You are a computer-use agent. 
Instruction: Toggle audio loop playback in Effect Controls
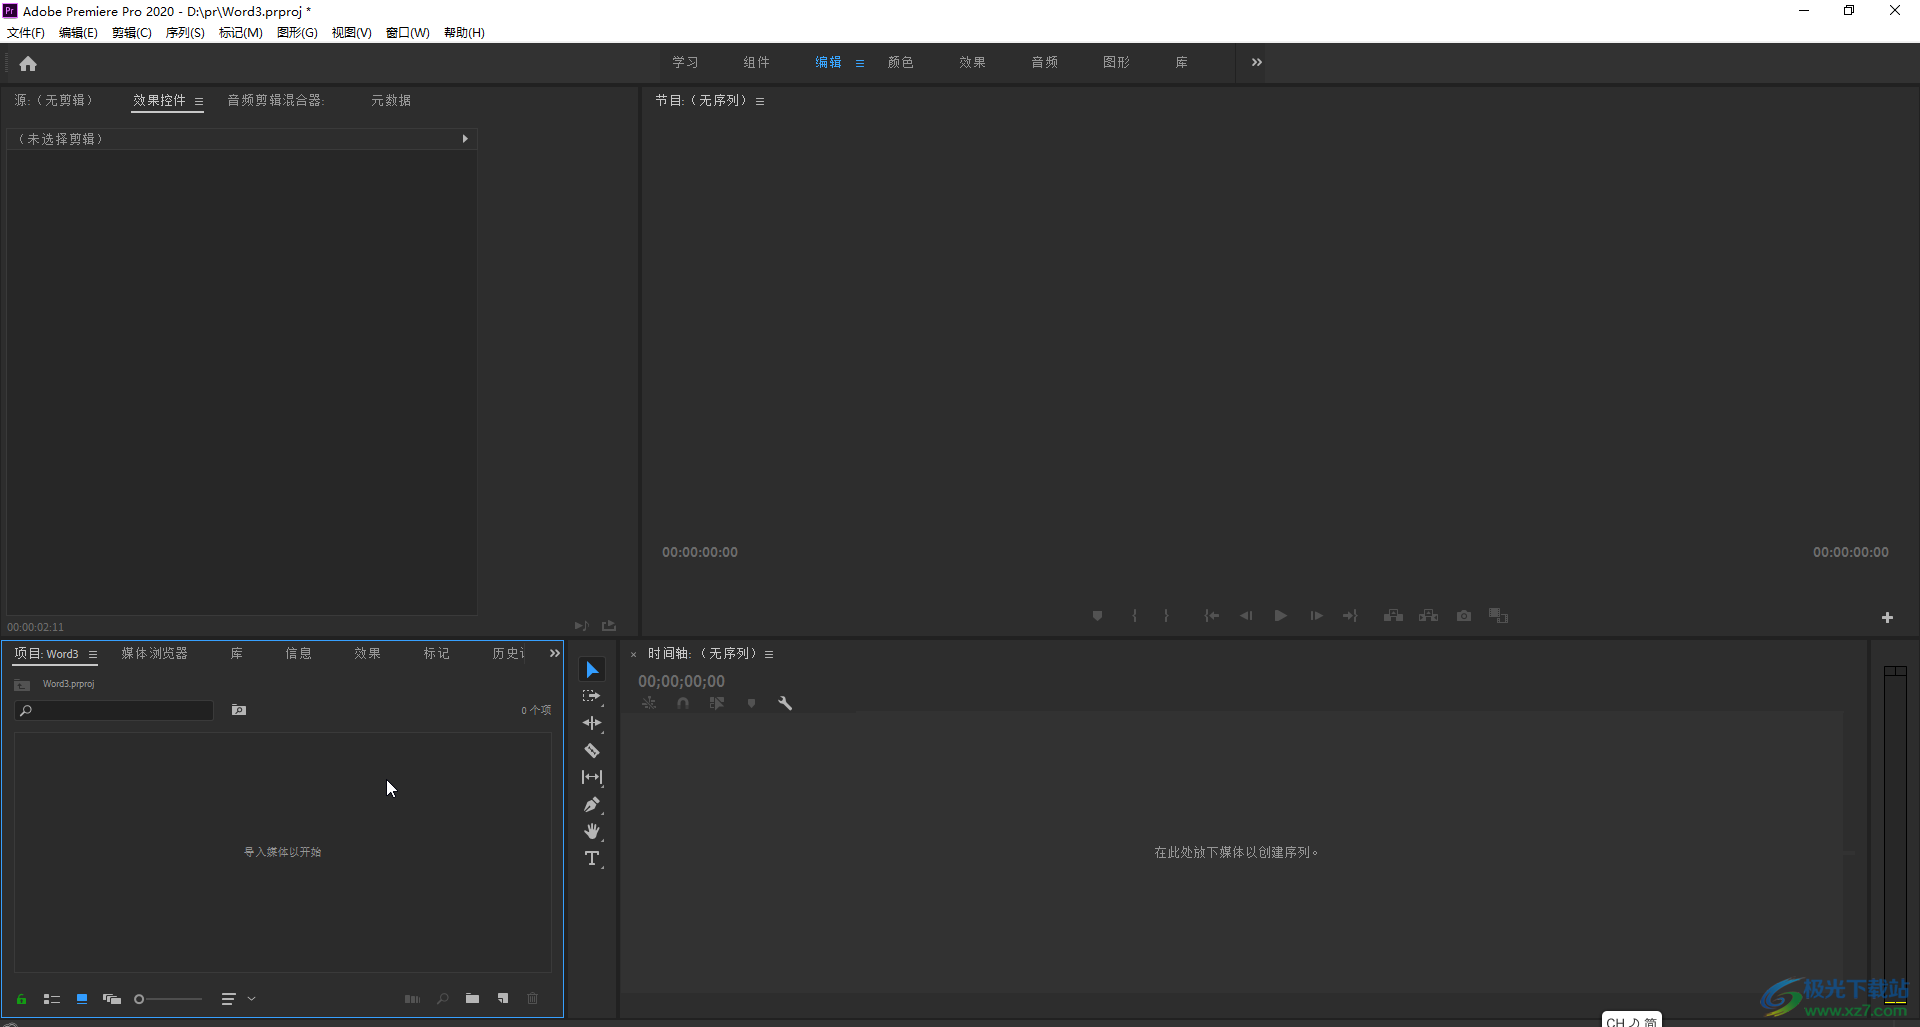coord(581,626)
